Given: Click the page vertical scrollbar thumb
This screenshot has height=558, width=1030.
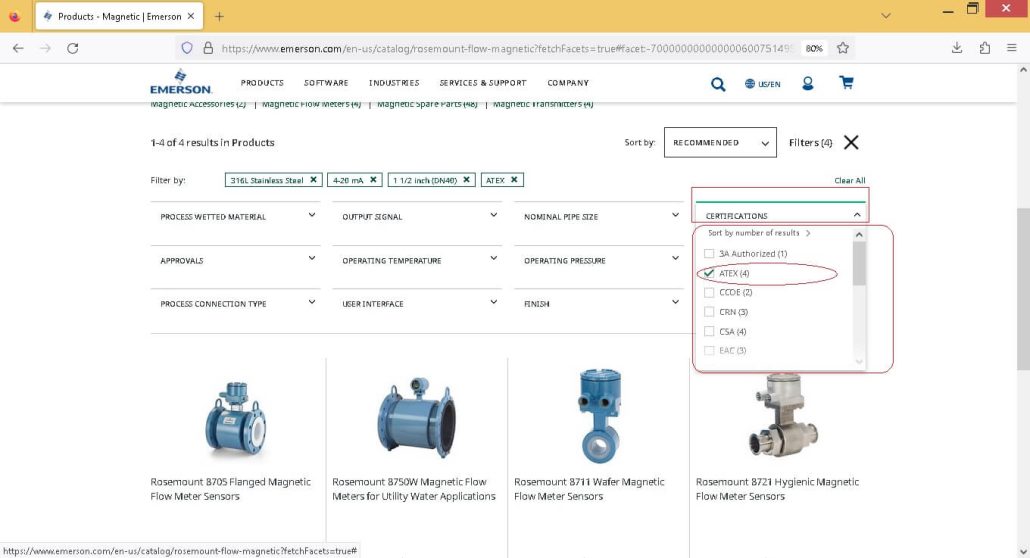Looking at the screenshot, I should 1023,289.
